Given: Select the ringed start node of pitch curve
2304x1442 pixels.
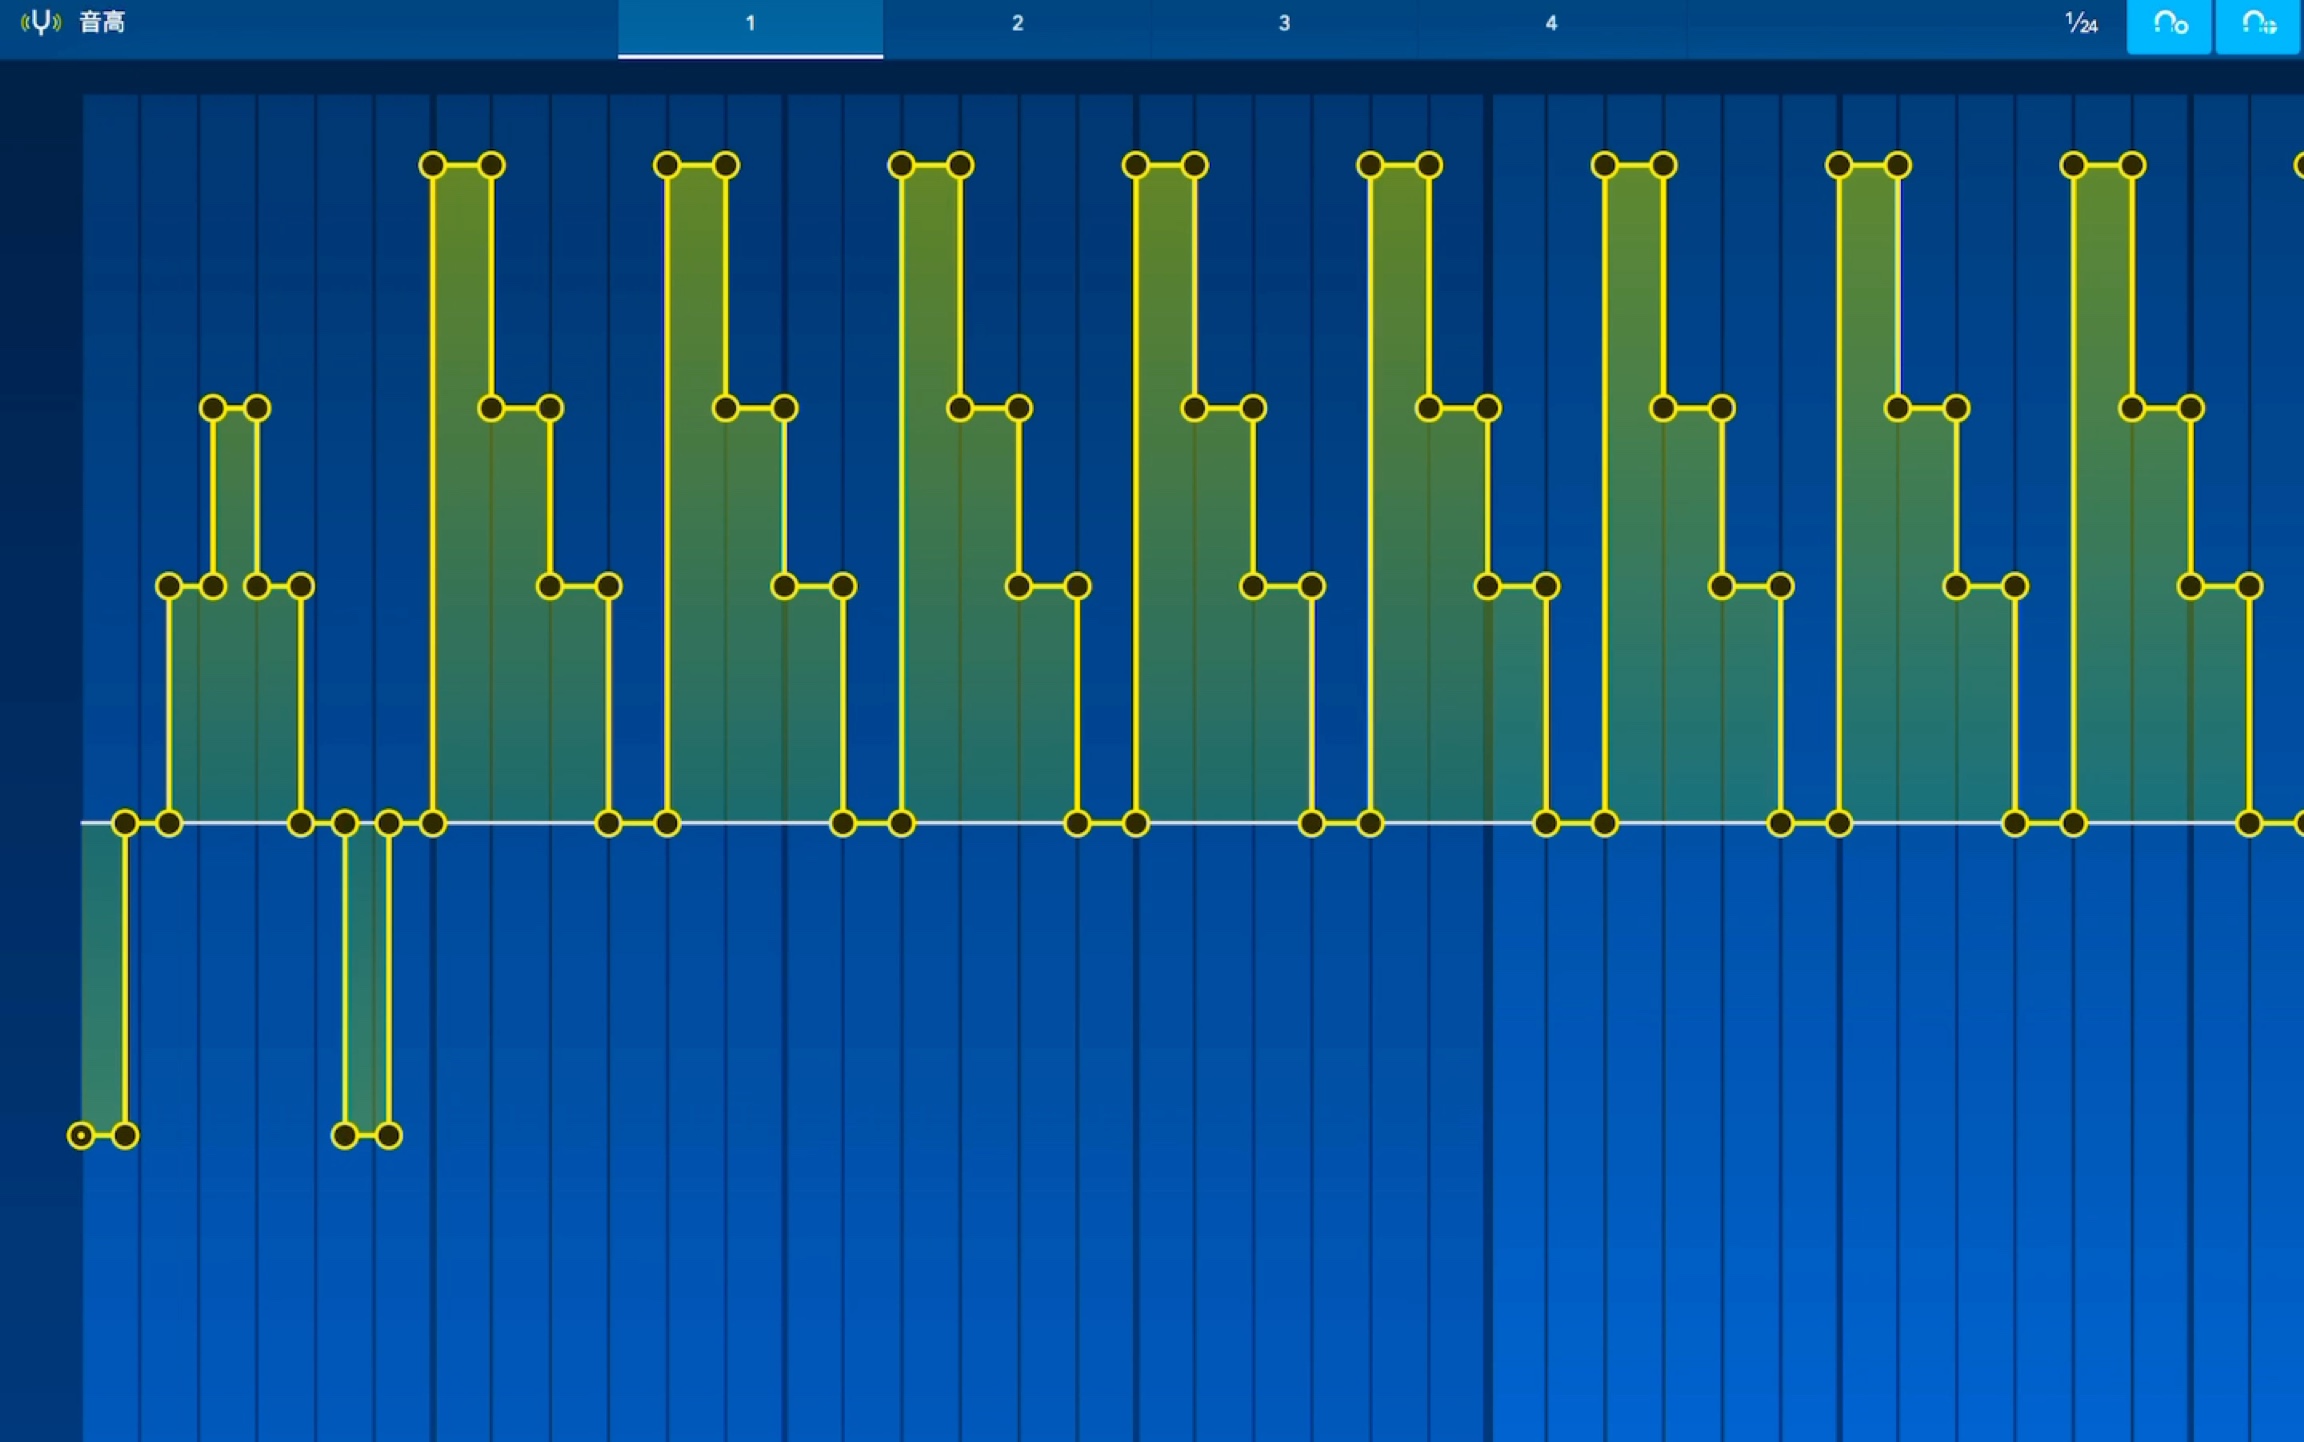Looking at the screenshot, I should pyautogui.click(x=81, y=1135).
